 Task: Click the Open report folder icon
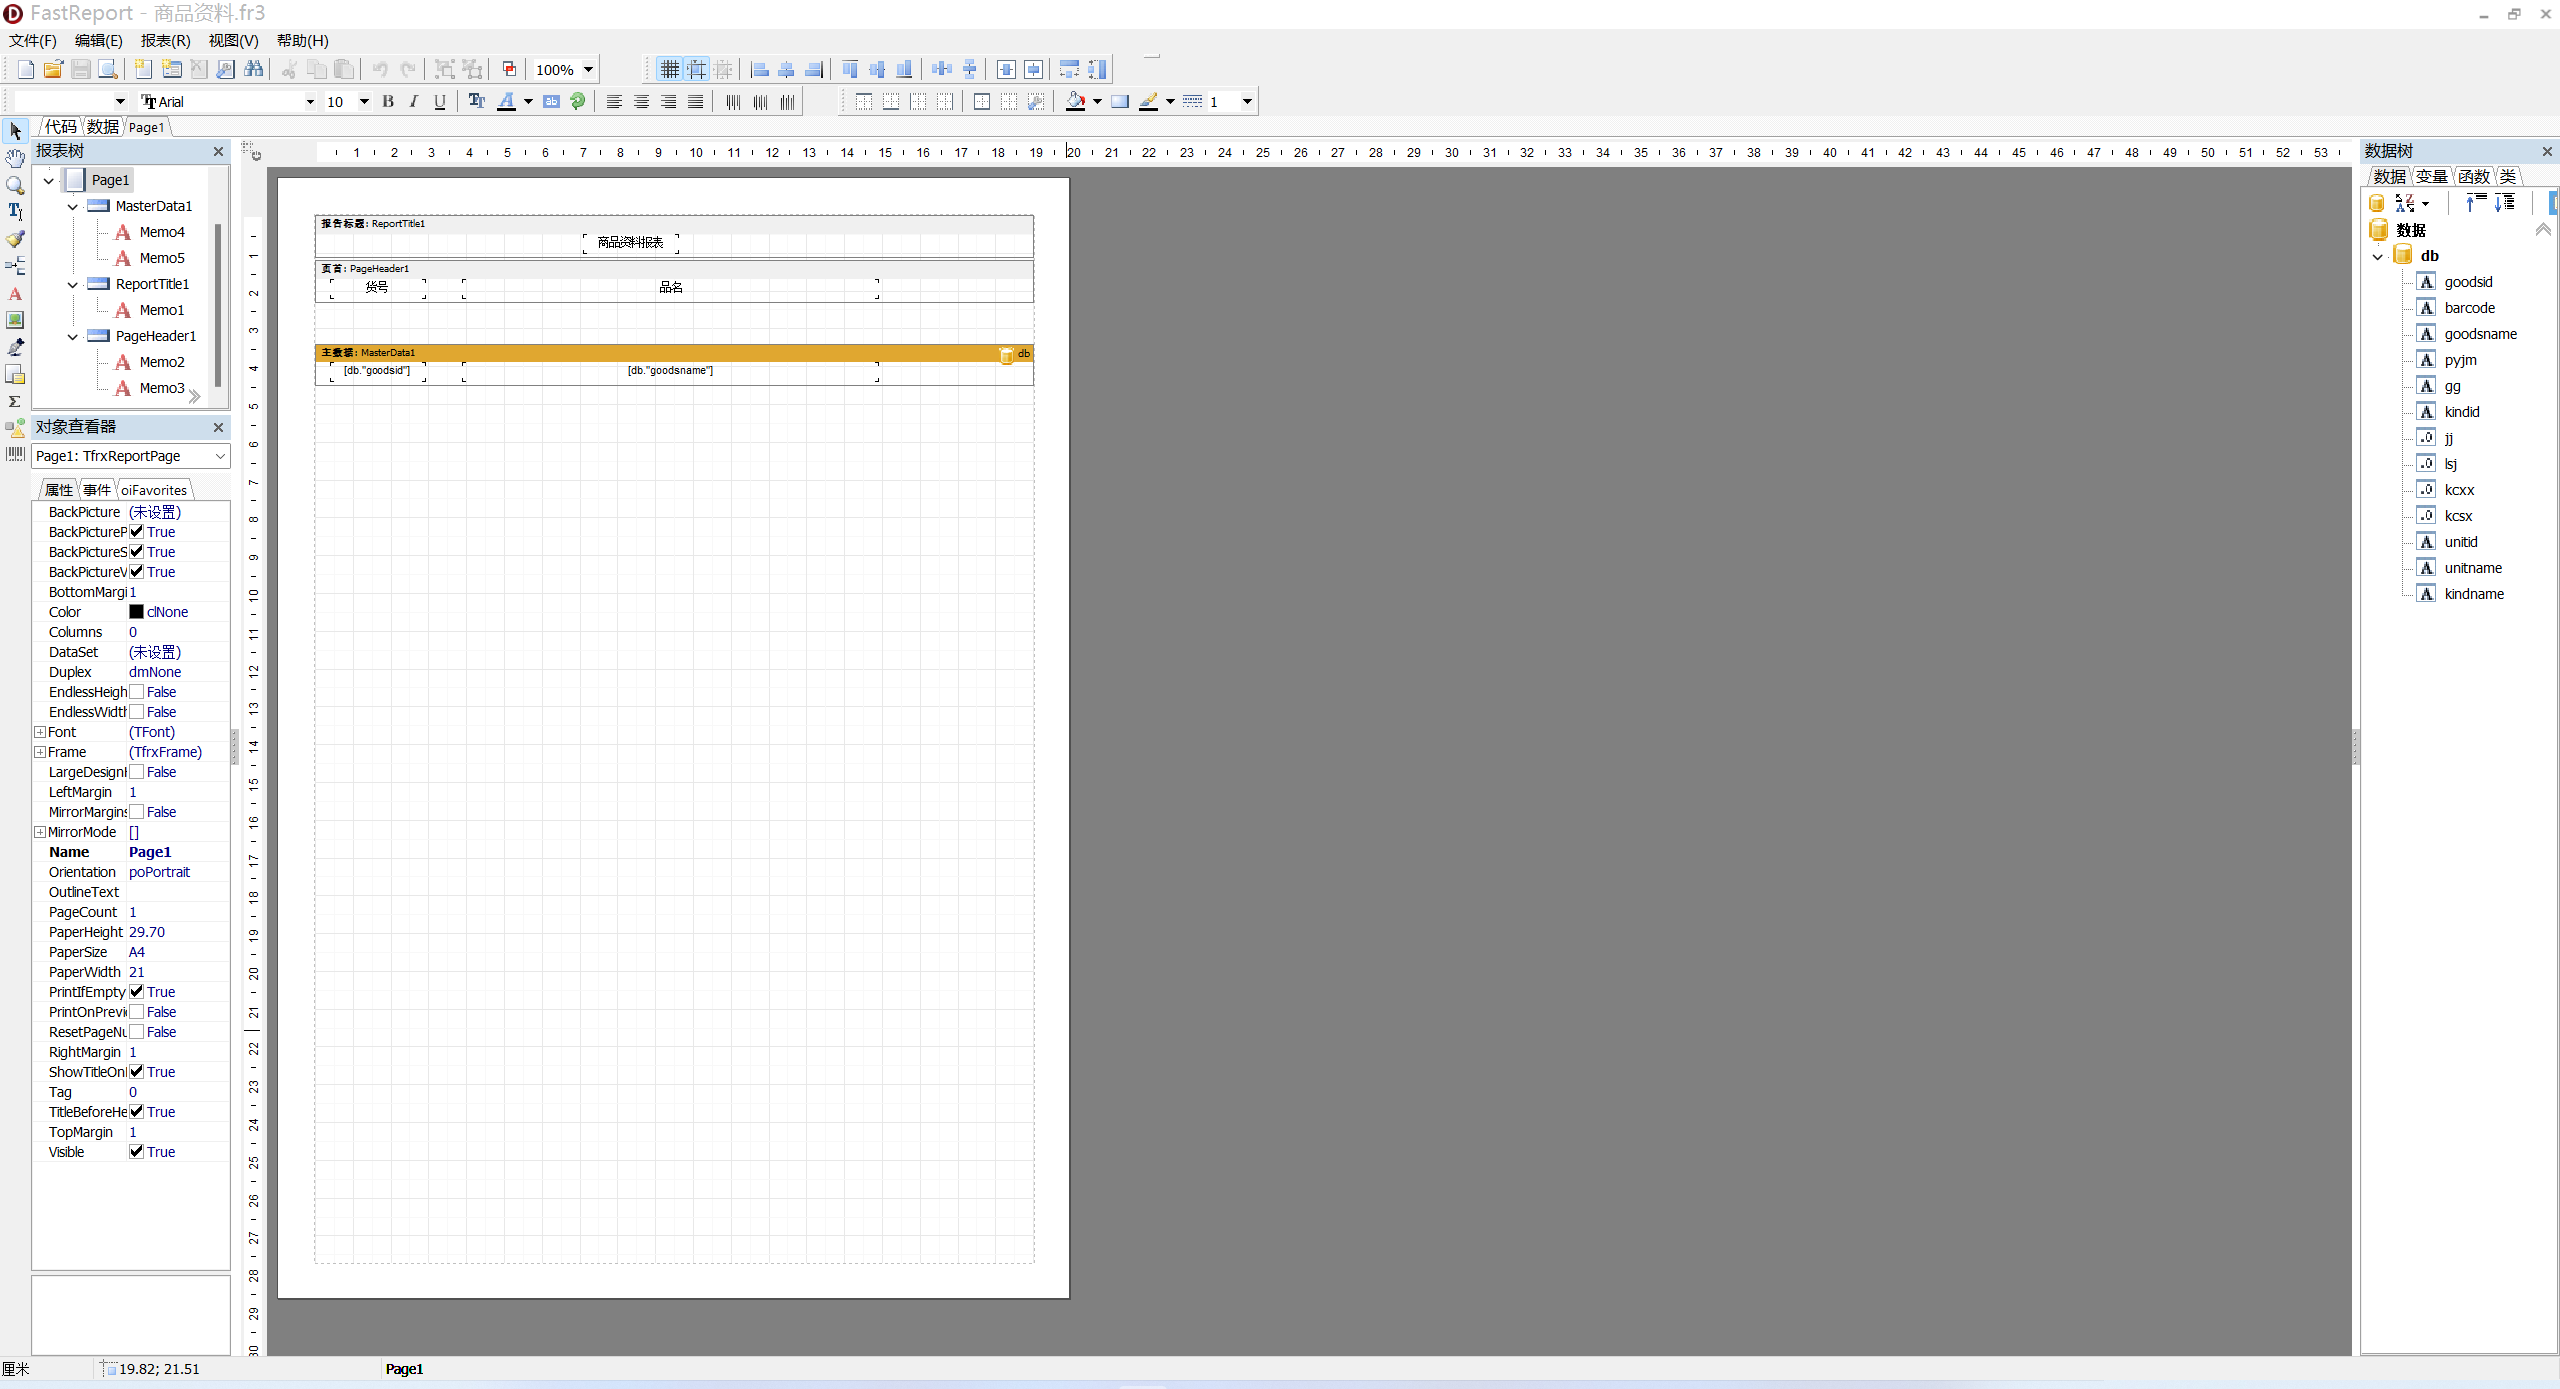(x=53, y=69)
